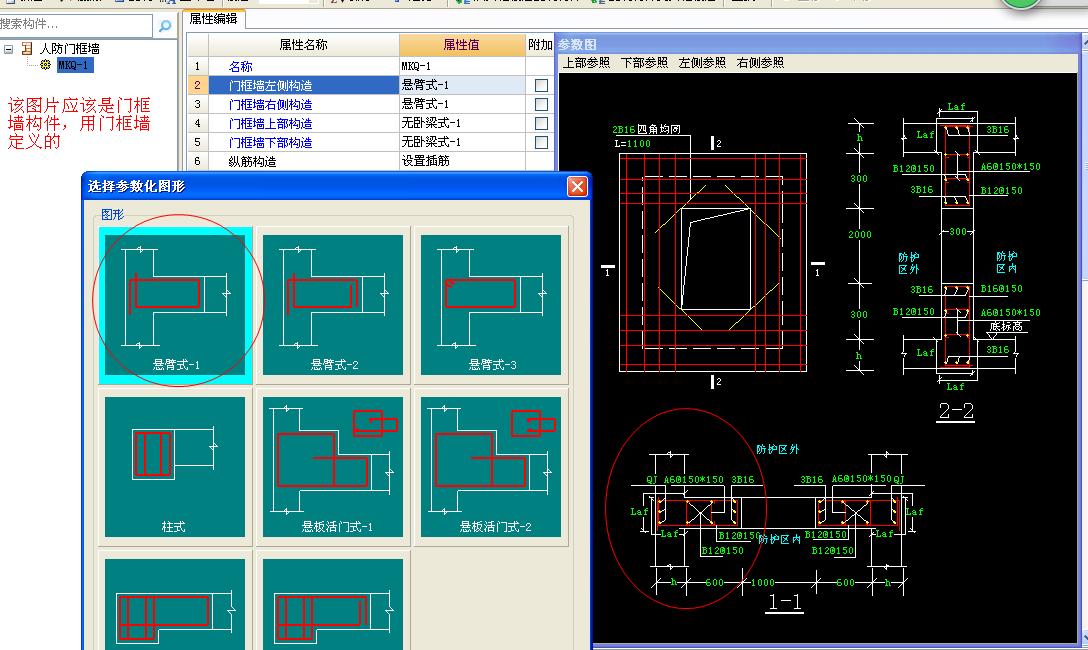1088x650 pixels.
Task: Click the 人防门框墙 folder icon
Action: (x=27, y=48)
